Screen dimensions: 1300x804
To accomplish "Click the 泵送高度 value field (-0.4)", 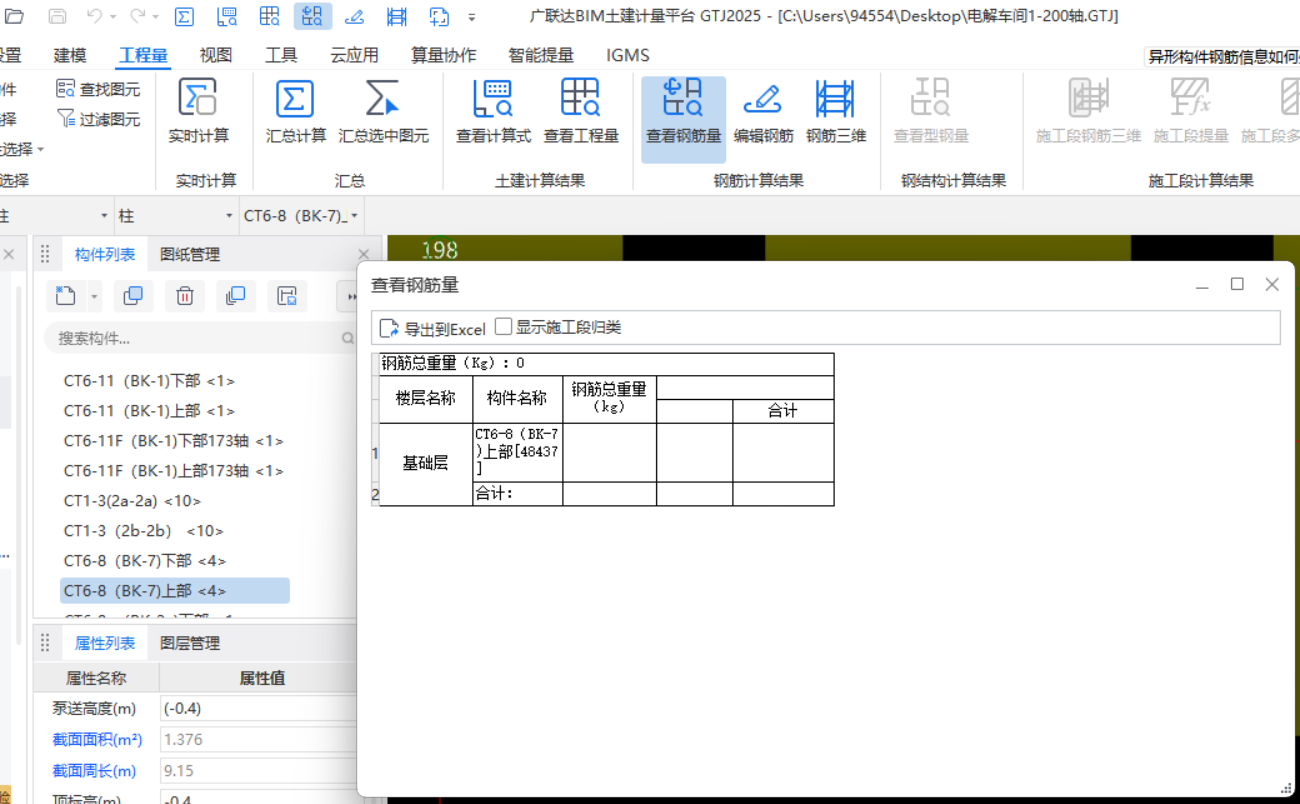I will pyautogui.click(x=258, y=708).
